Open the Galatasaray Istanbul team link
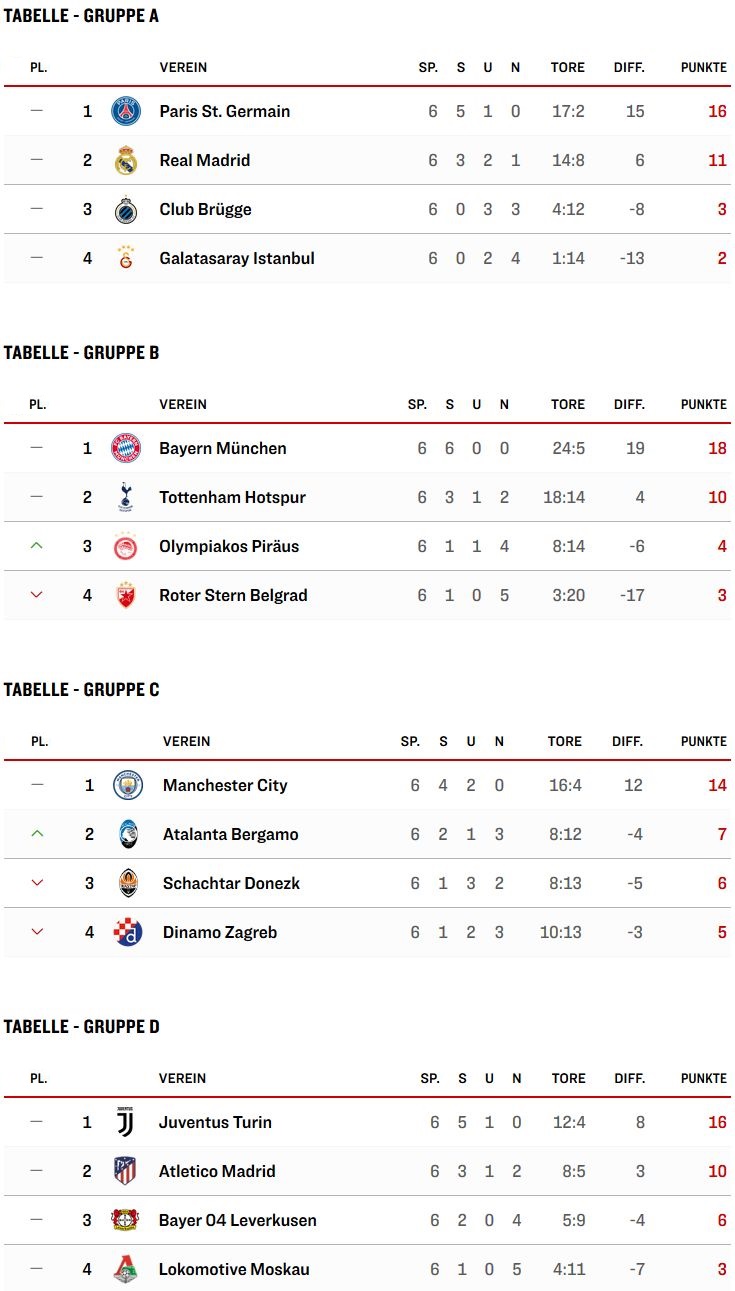The height and width of the screenshot is (1291, 735). click(237, 258)
